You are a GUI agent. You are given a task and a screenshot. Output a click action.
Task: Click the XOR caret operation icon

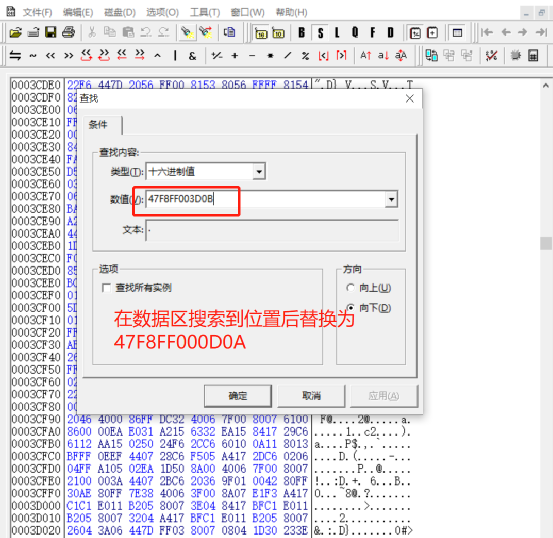tap(158, 55)
